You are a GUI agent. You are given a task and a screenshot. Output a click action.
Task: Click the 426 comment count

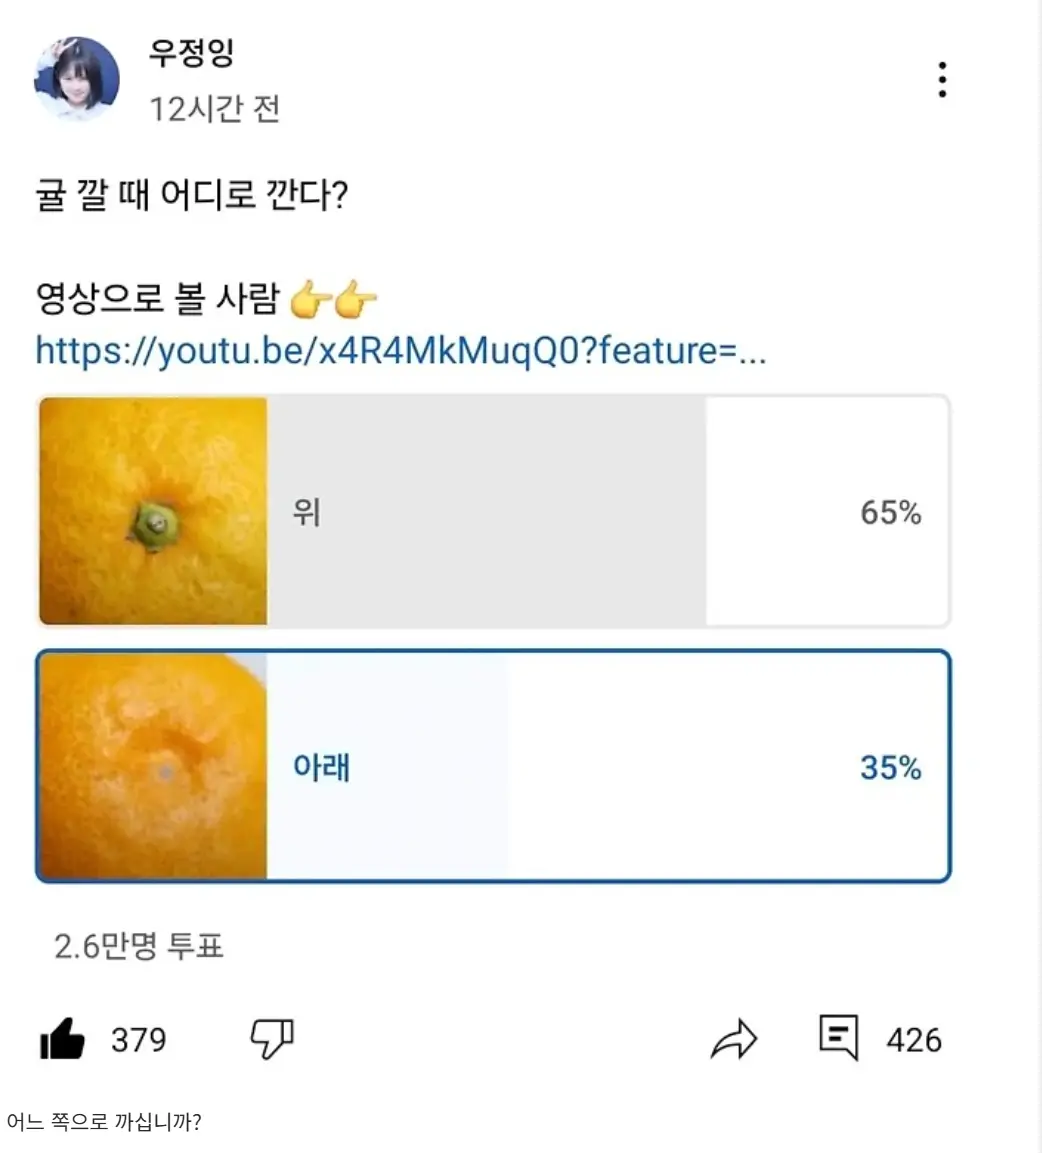[913, 1040]
